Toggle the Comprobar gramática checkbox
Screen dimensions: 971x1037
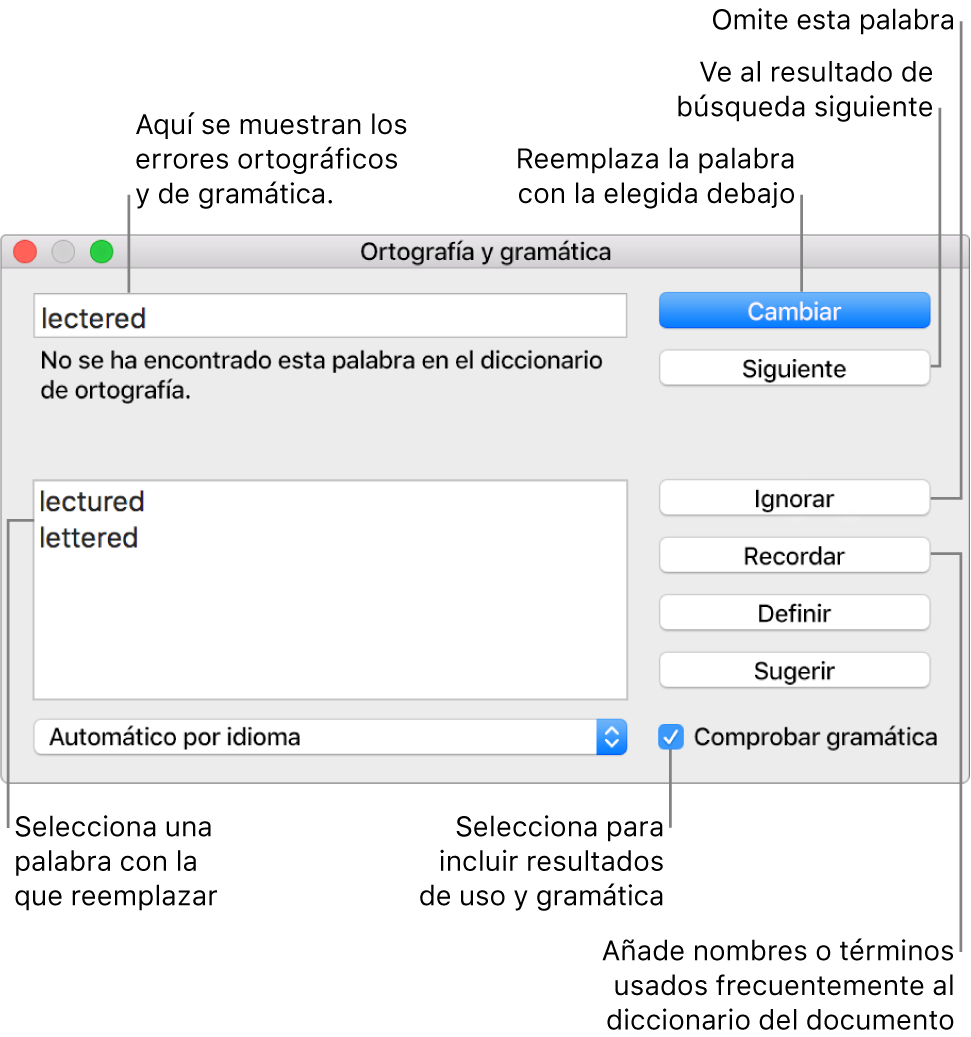(x=671, y=738)
